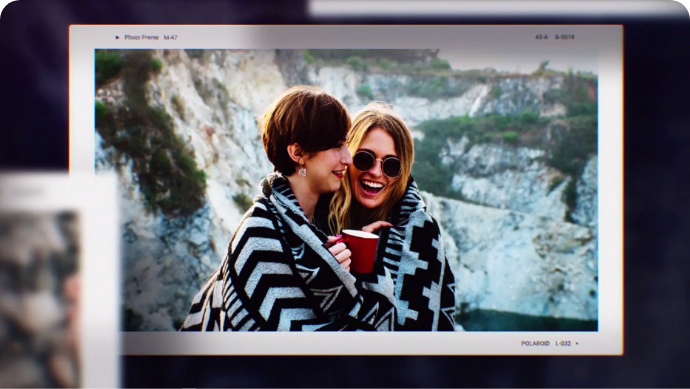Click the small dot after L-032
Viewport: 690px width, 389px height.
pos(577,343)
